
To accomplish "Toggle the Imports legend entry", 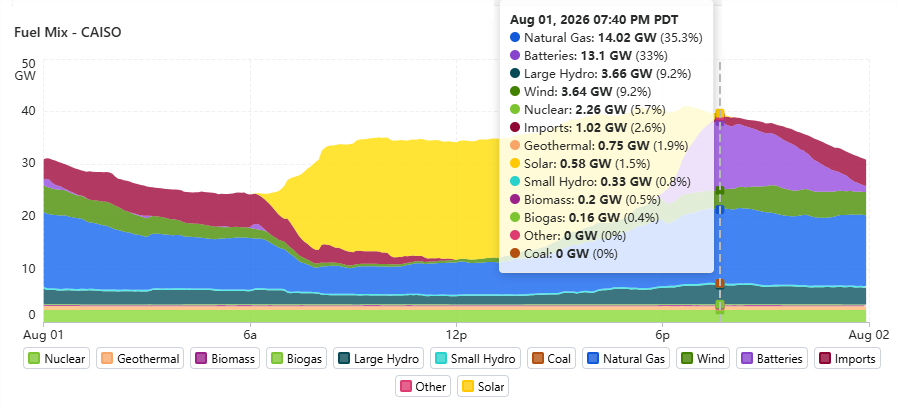I will tap(847, 359).
